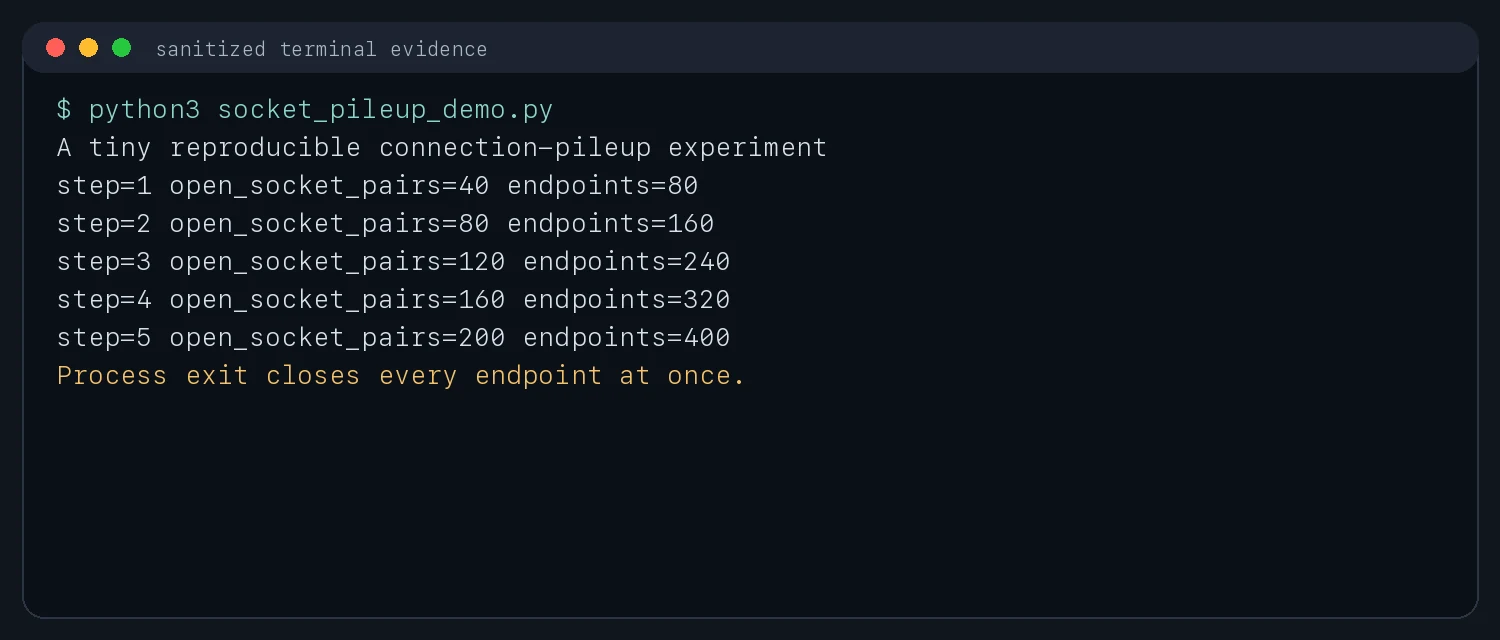Image resolution: width=1500 pixels, height=640 pixels.
Task: Click 'endpoints=320' value
Action: [627, 300]
